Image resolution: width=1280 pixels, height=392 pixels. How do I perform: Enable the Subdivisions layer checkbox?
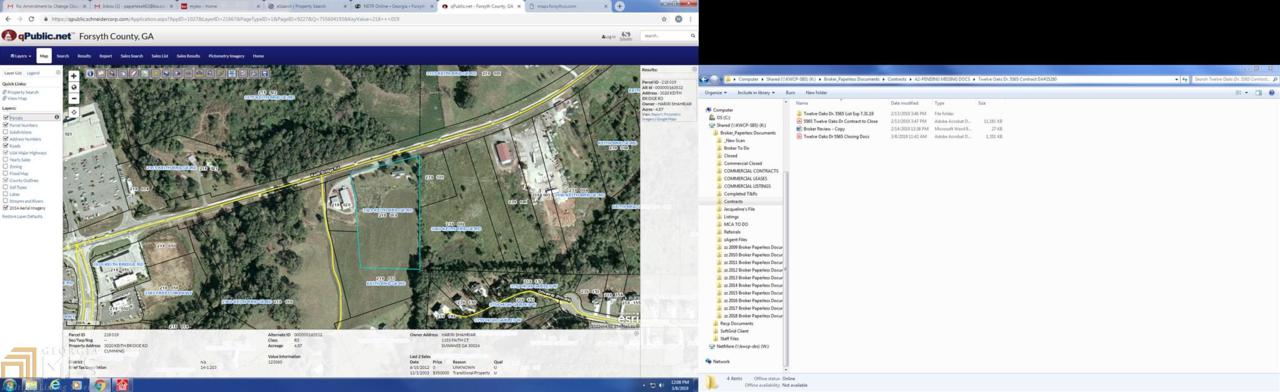coord(6,132)
